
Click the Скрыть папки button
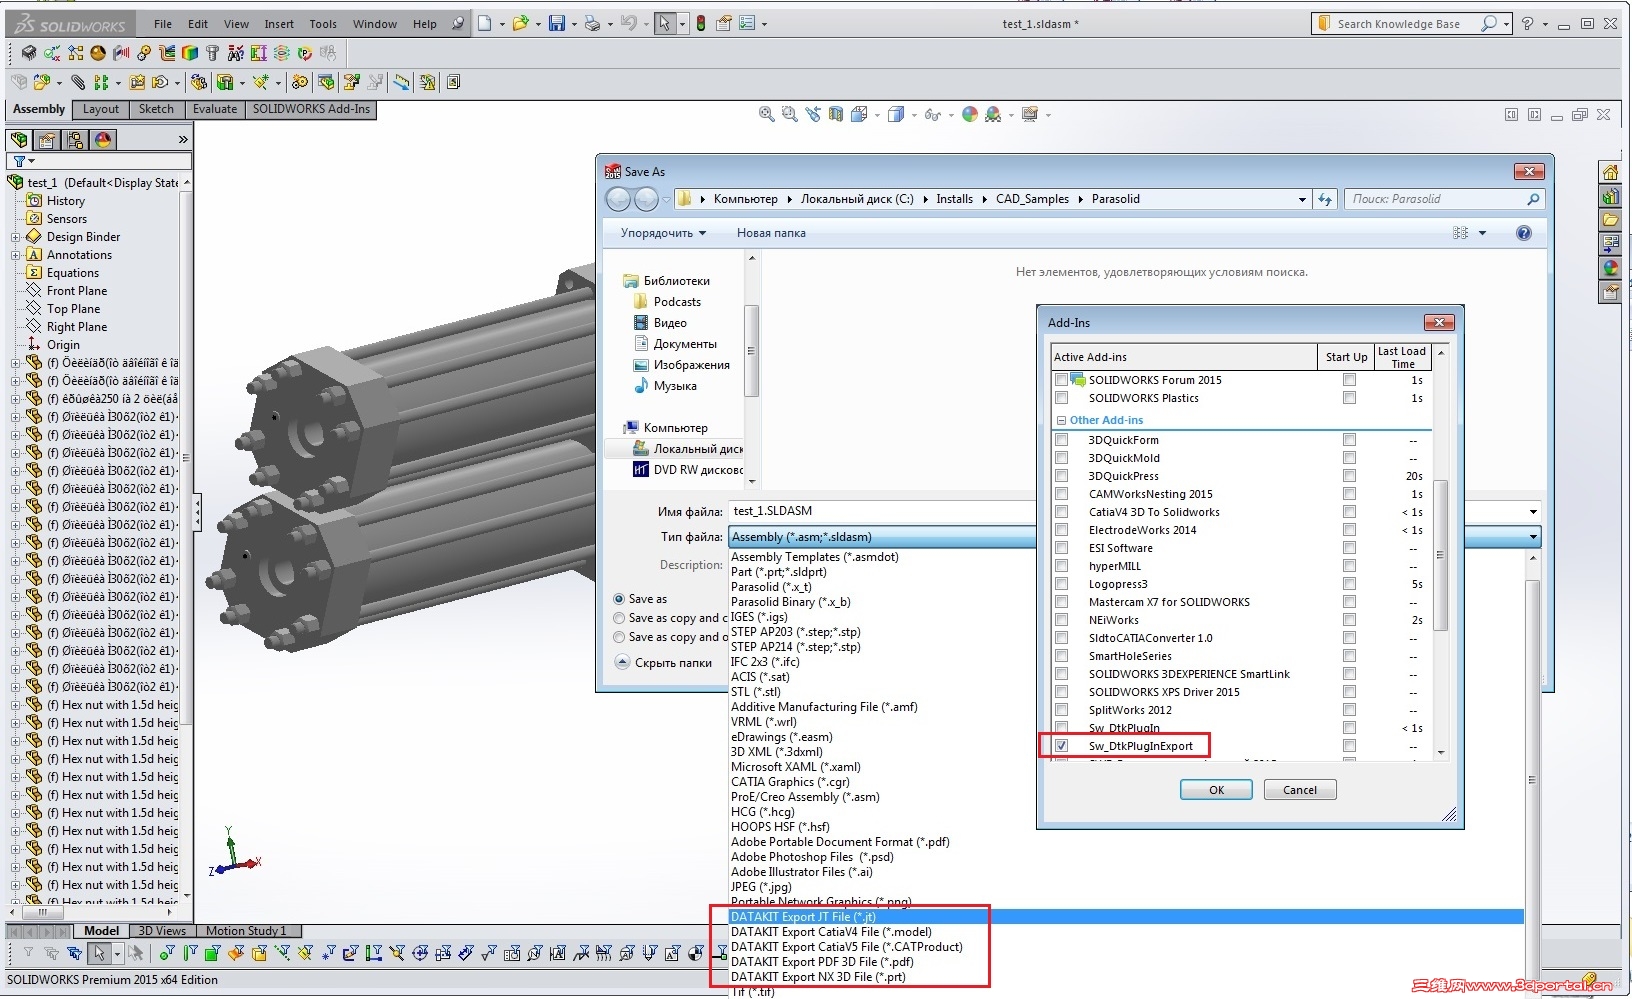(x=663, y=663)
